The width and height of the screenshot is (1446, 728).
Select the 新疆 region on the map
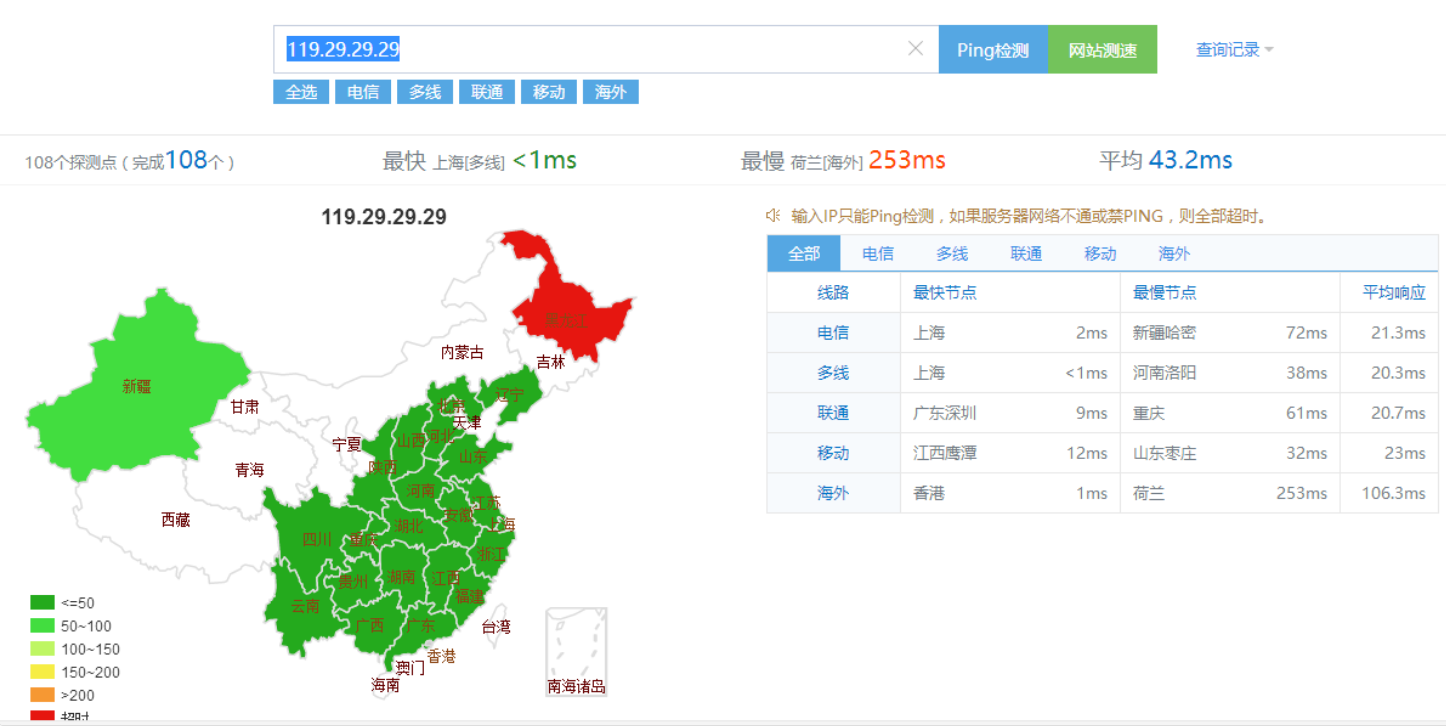tap(137, 386)
